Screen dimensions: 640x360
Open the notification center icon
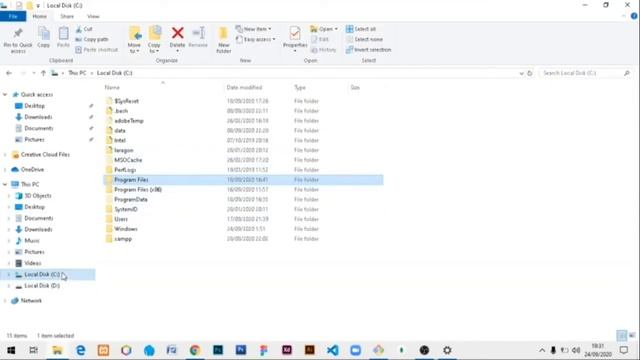(x=624, y=350)
